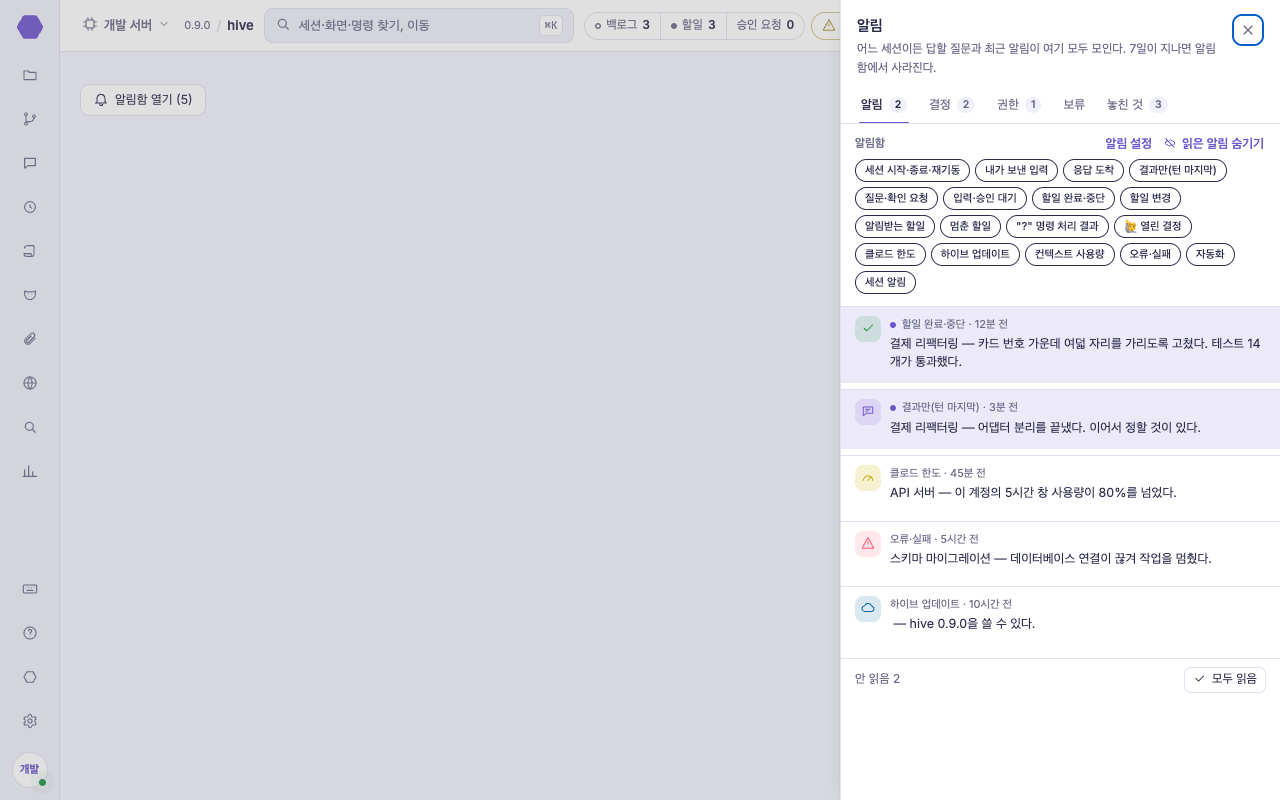Open the bar chart statistics icon
The width and height of the screenshot is (1280, 800).
click(30, 471)
